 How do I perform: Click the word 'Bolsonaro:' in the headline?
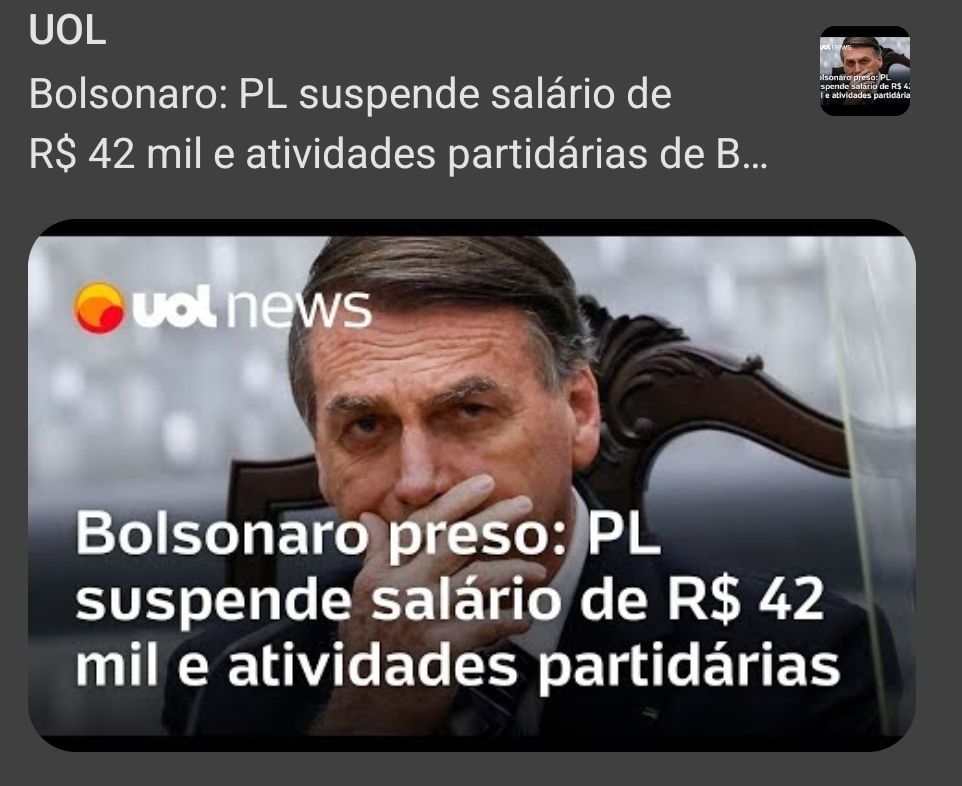coord(128,96)
